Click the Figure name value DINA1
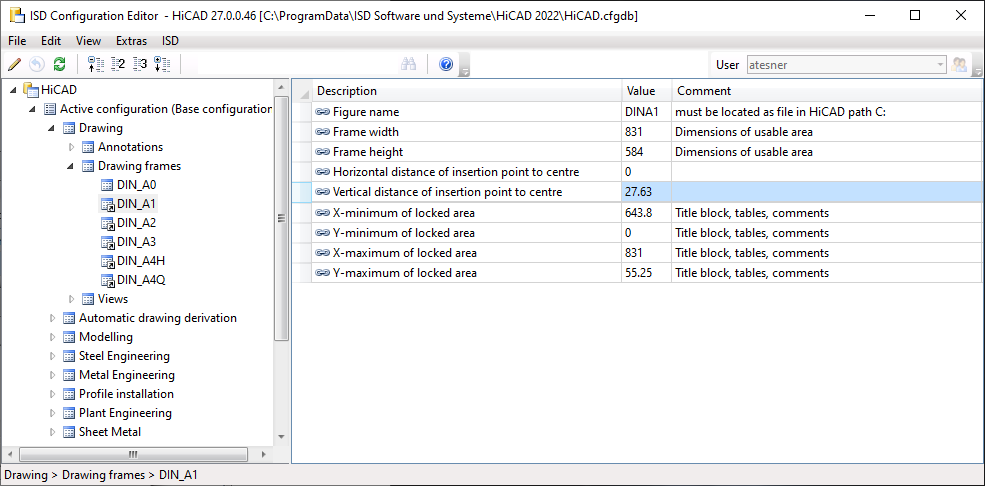 point(647,112)
